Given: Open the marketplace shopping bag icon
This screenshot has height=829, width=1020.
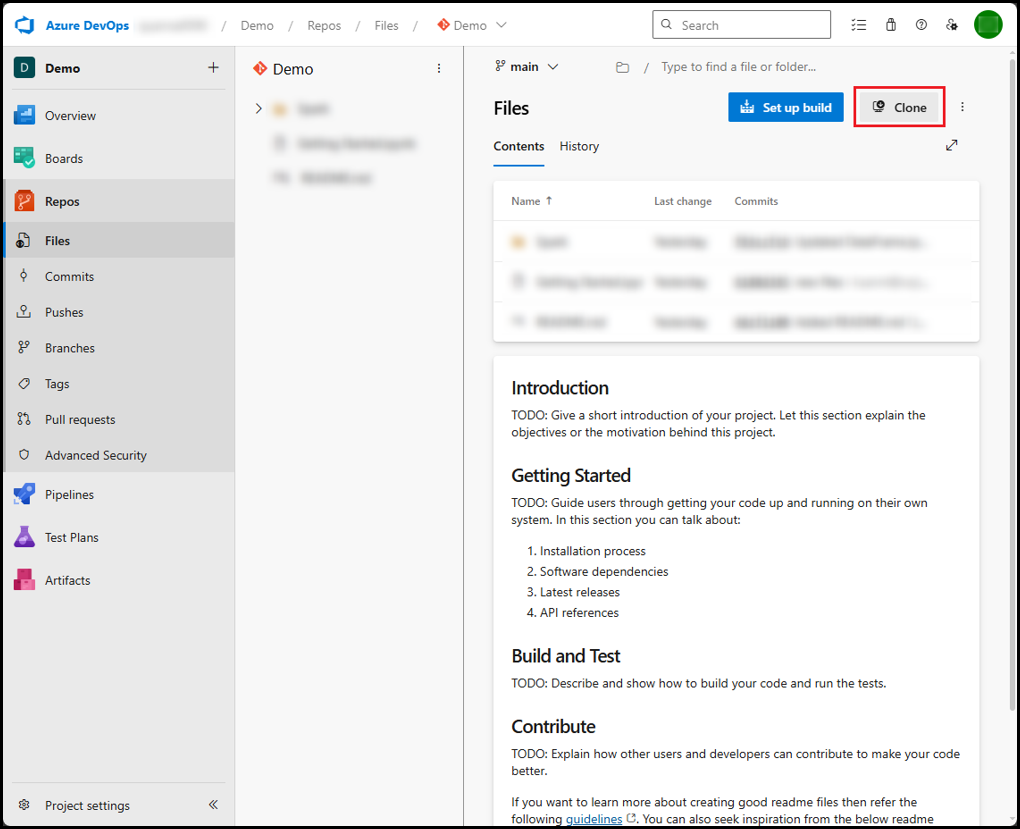Looking at the screenshot, I should pos(890,25).
